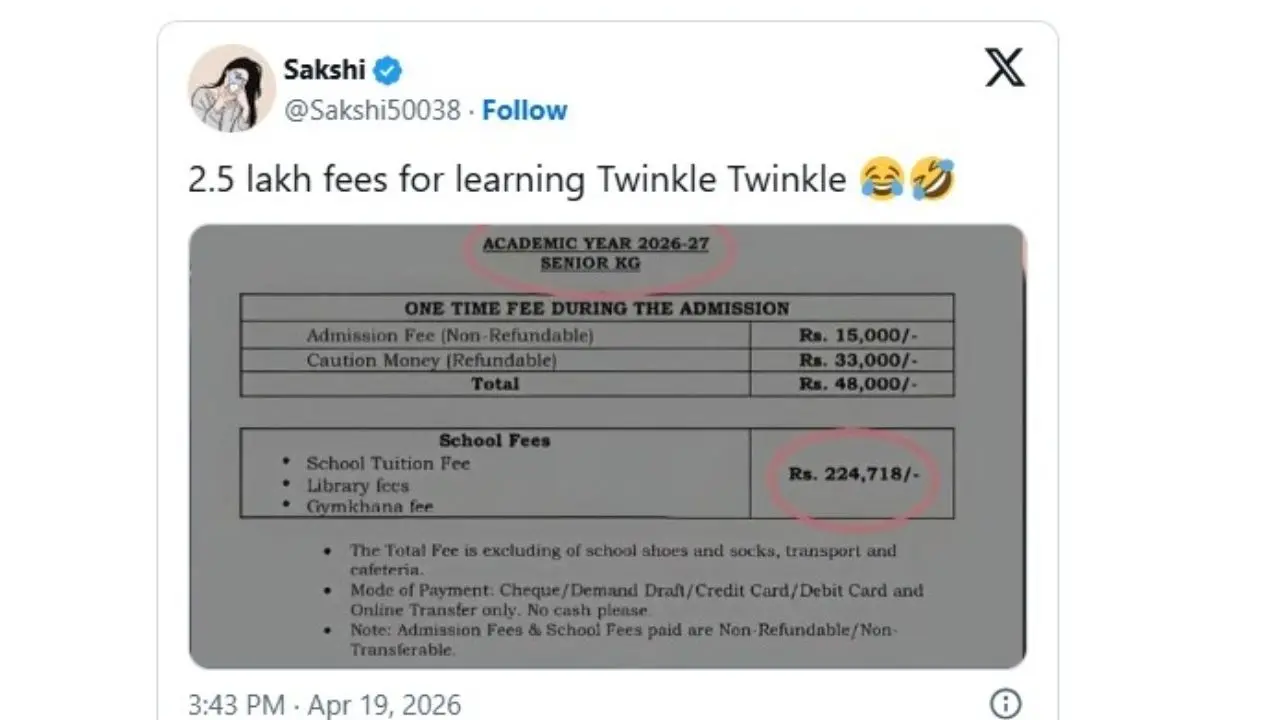Follow the Sakshi account

(524, 110)
